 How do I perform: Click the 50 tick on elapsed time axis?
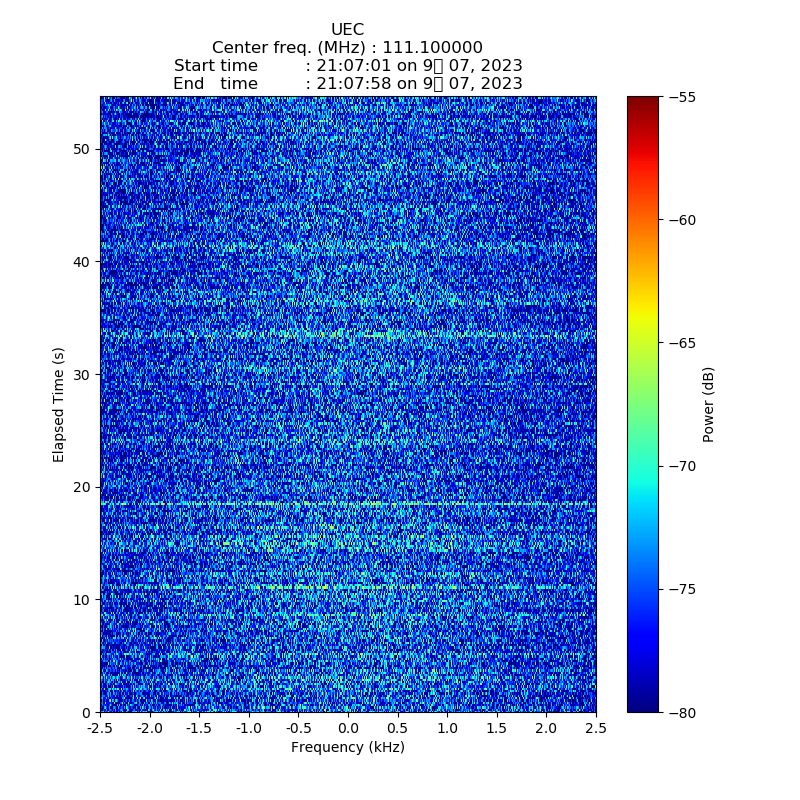(x=82, y=149)
